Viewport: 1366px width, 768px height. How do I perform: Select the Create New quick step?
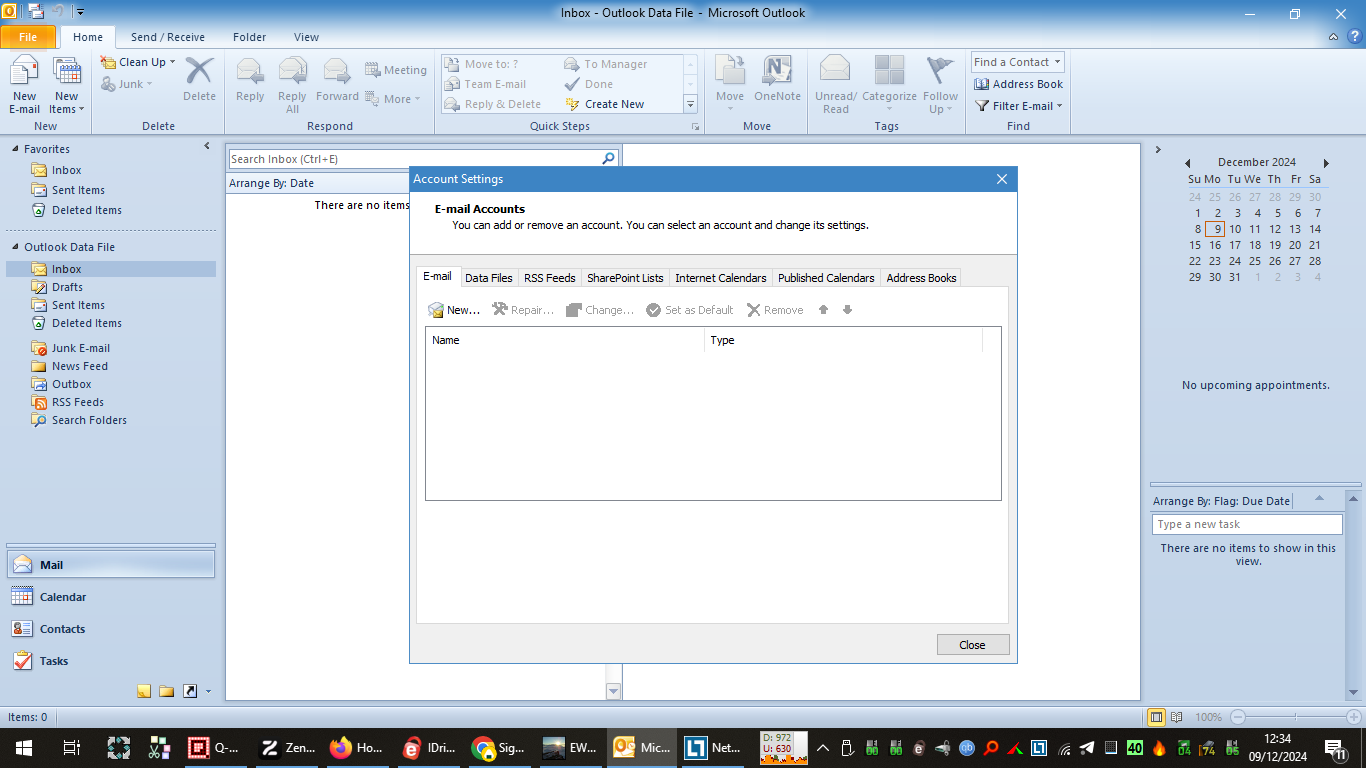(605, 104)
